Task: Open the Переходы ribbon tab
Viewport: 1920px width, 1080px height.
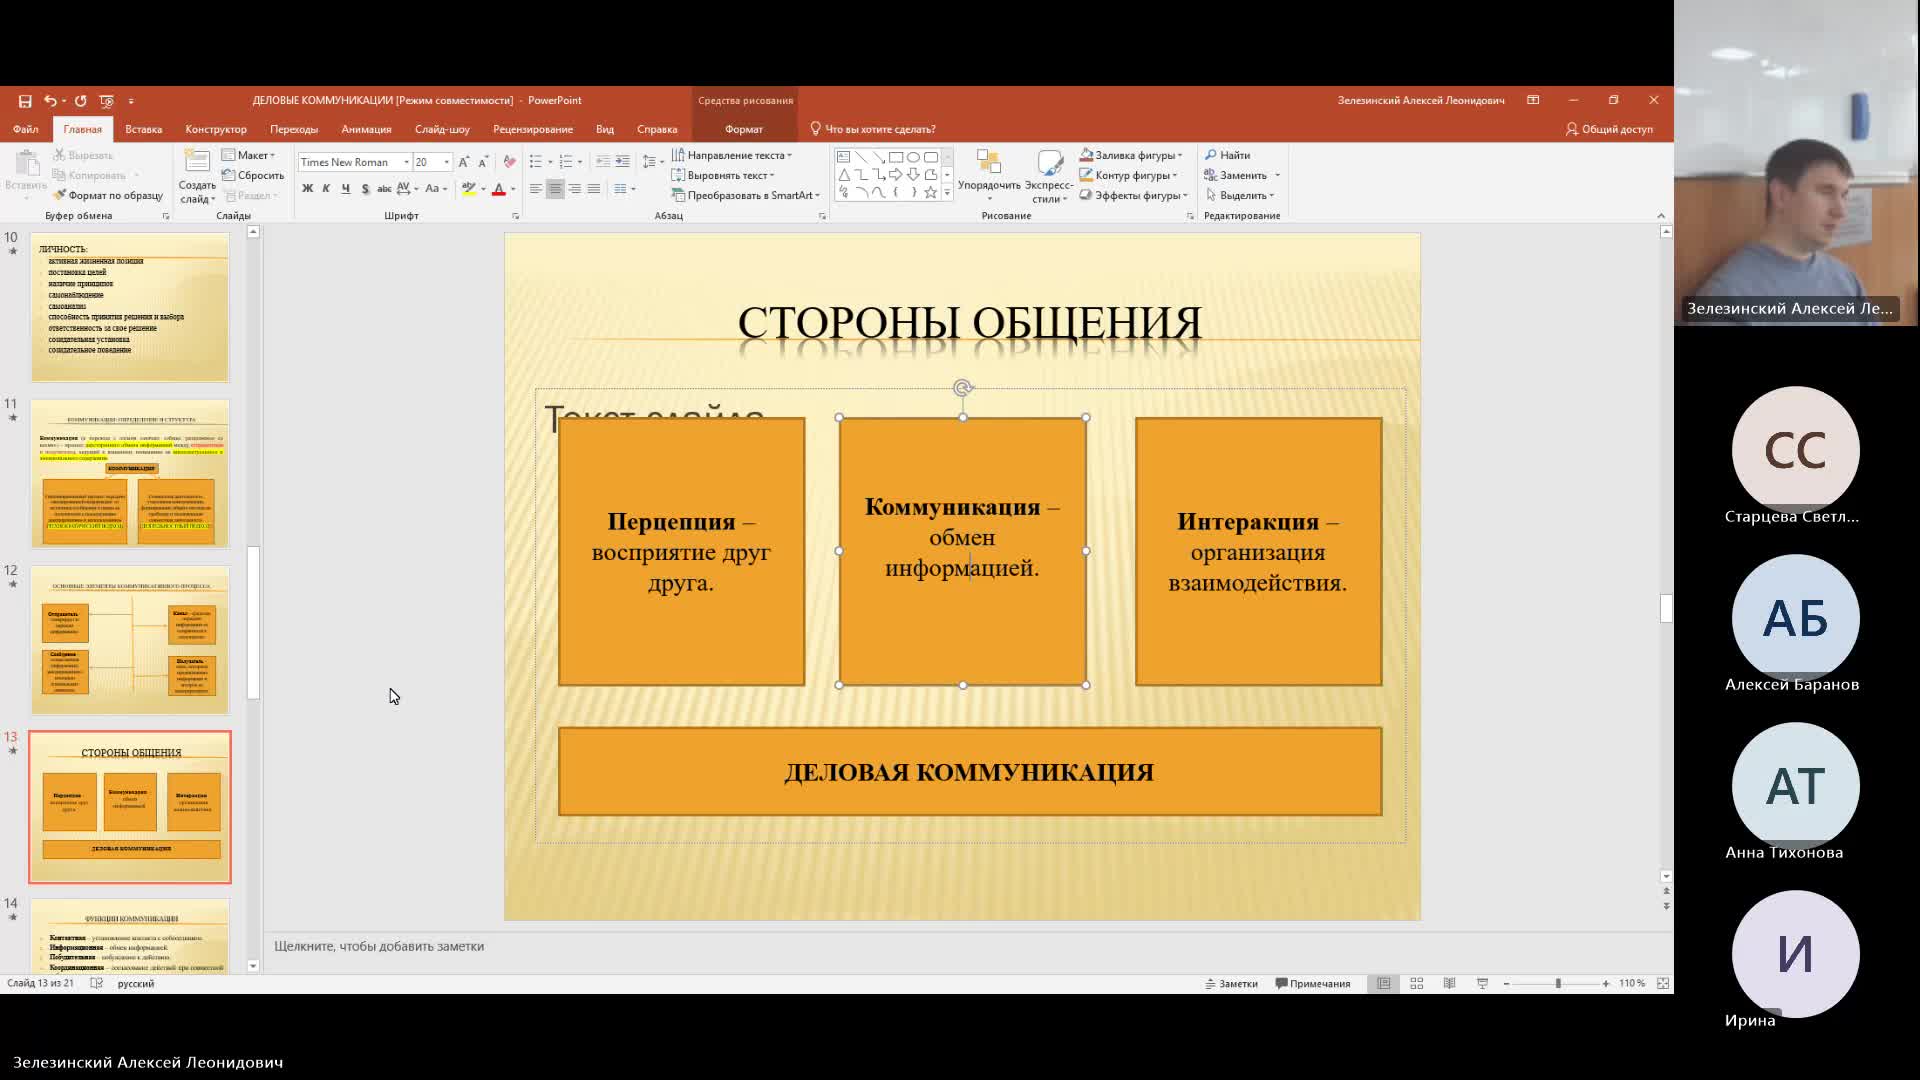Action: tap(294, 129)
